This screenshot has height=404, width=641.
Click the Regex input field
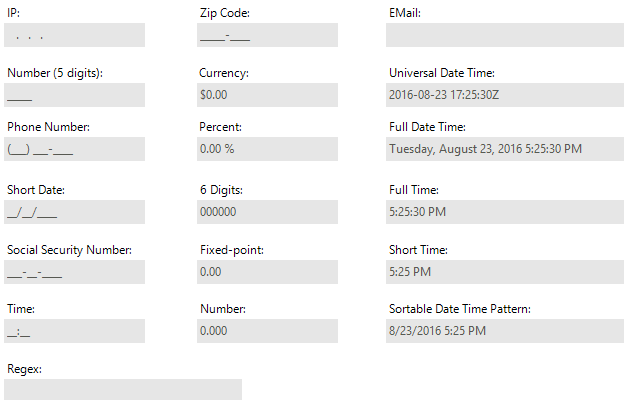[123, 389]
